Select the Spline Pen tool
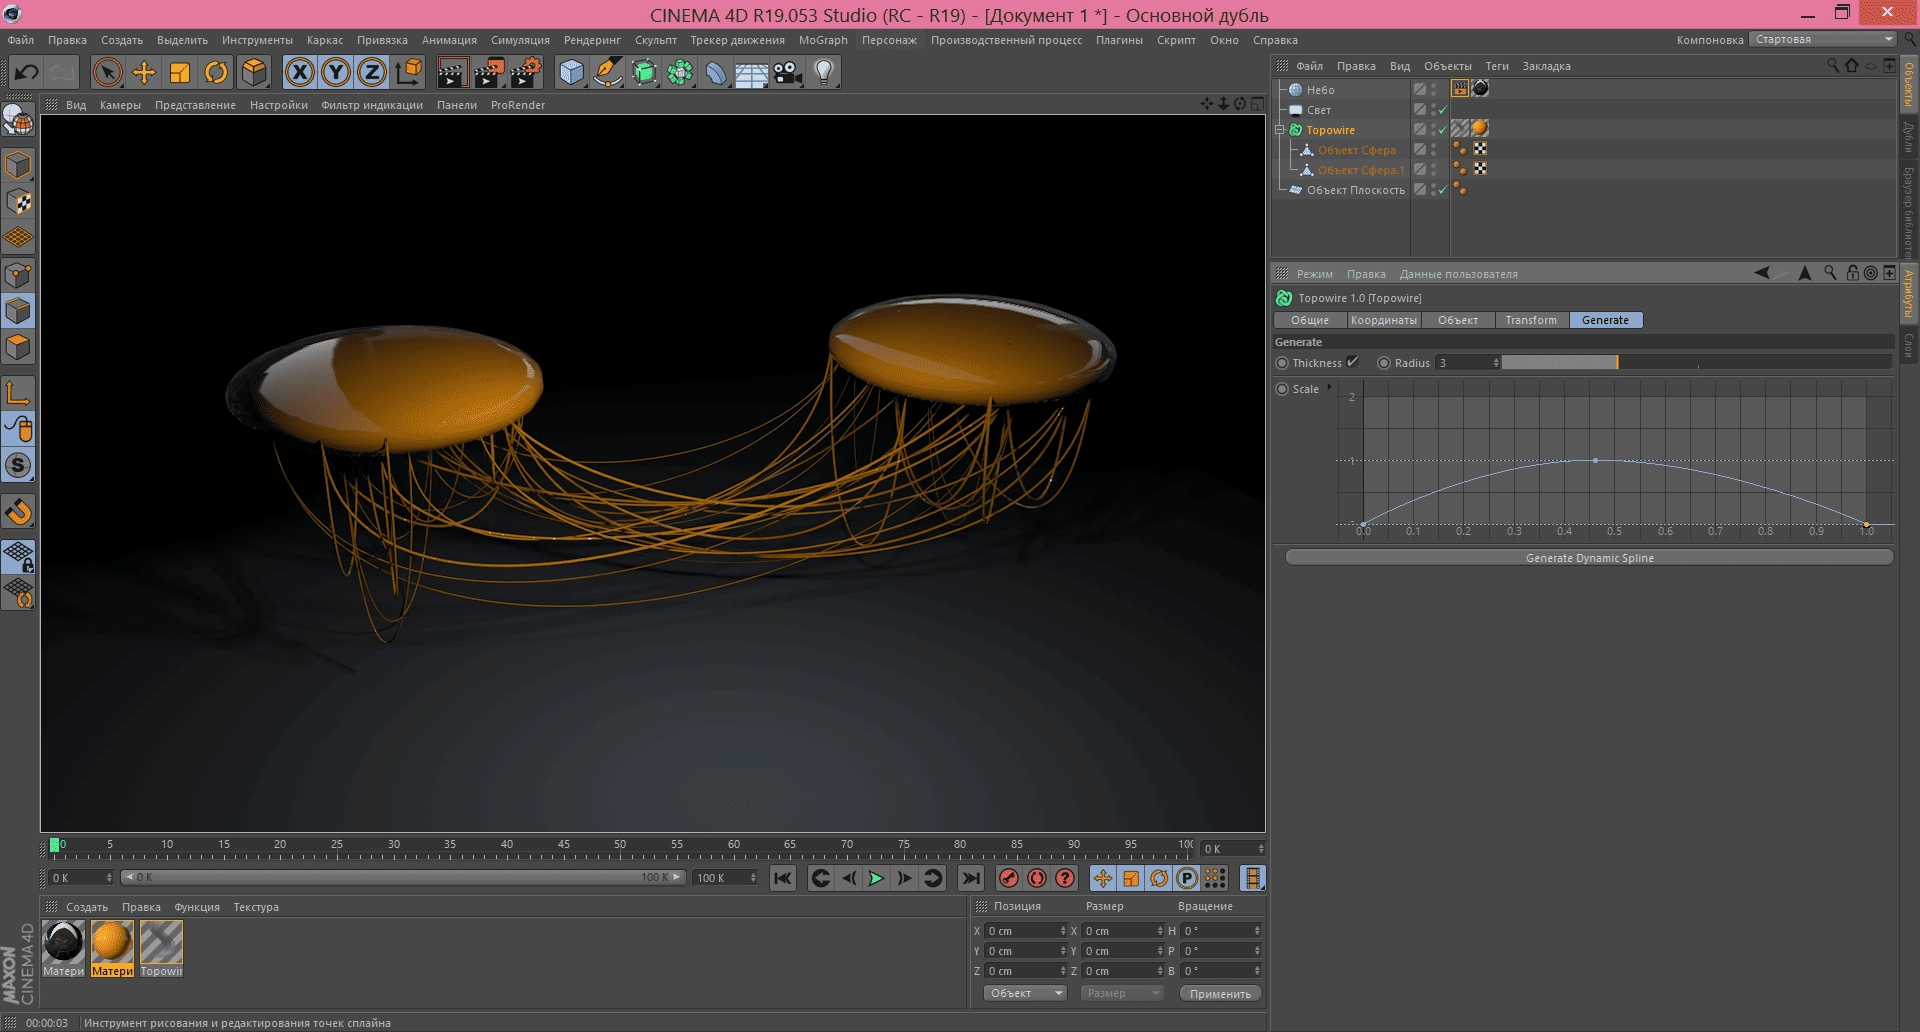 pyautogui.click(x=607, y=72)
